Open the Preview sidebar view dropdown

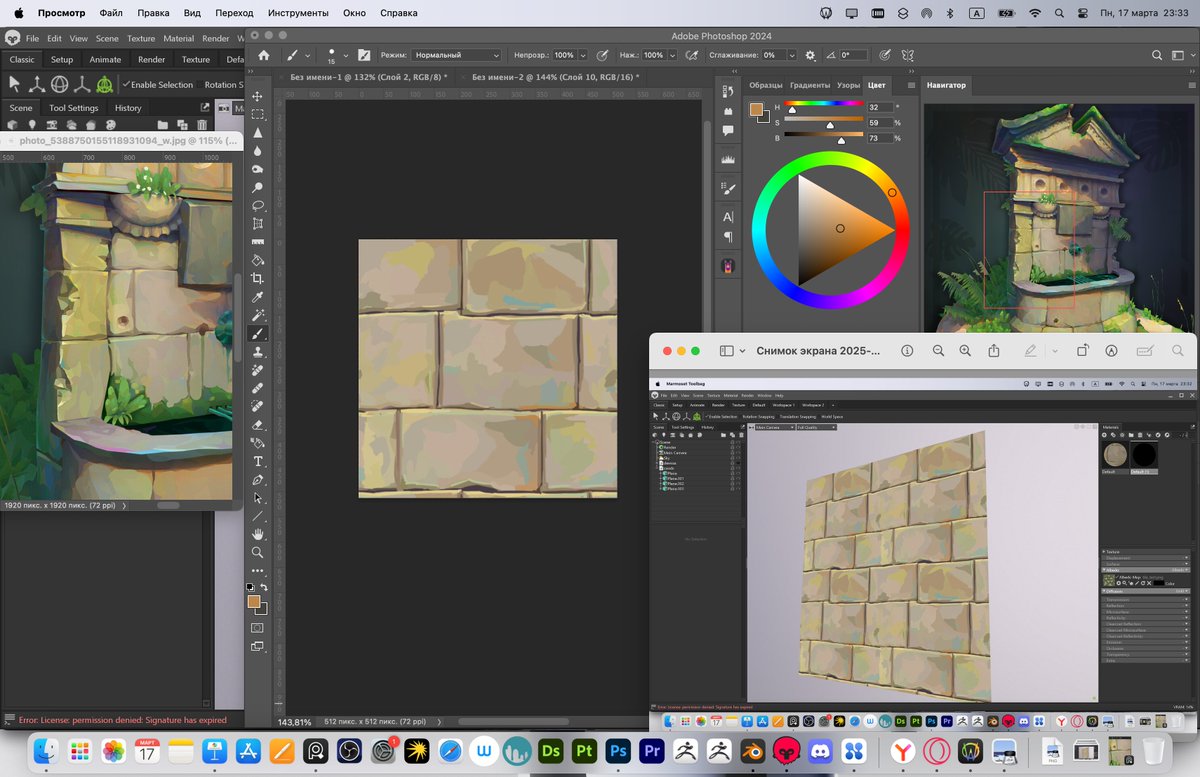741,351
